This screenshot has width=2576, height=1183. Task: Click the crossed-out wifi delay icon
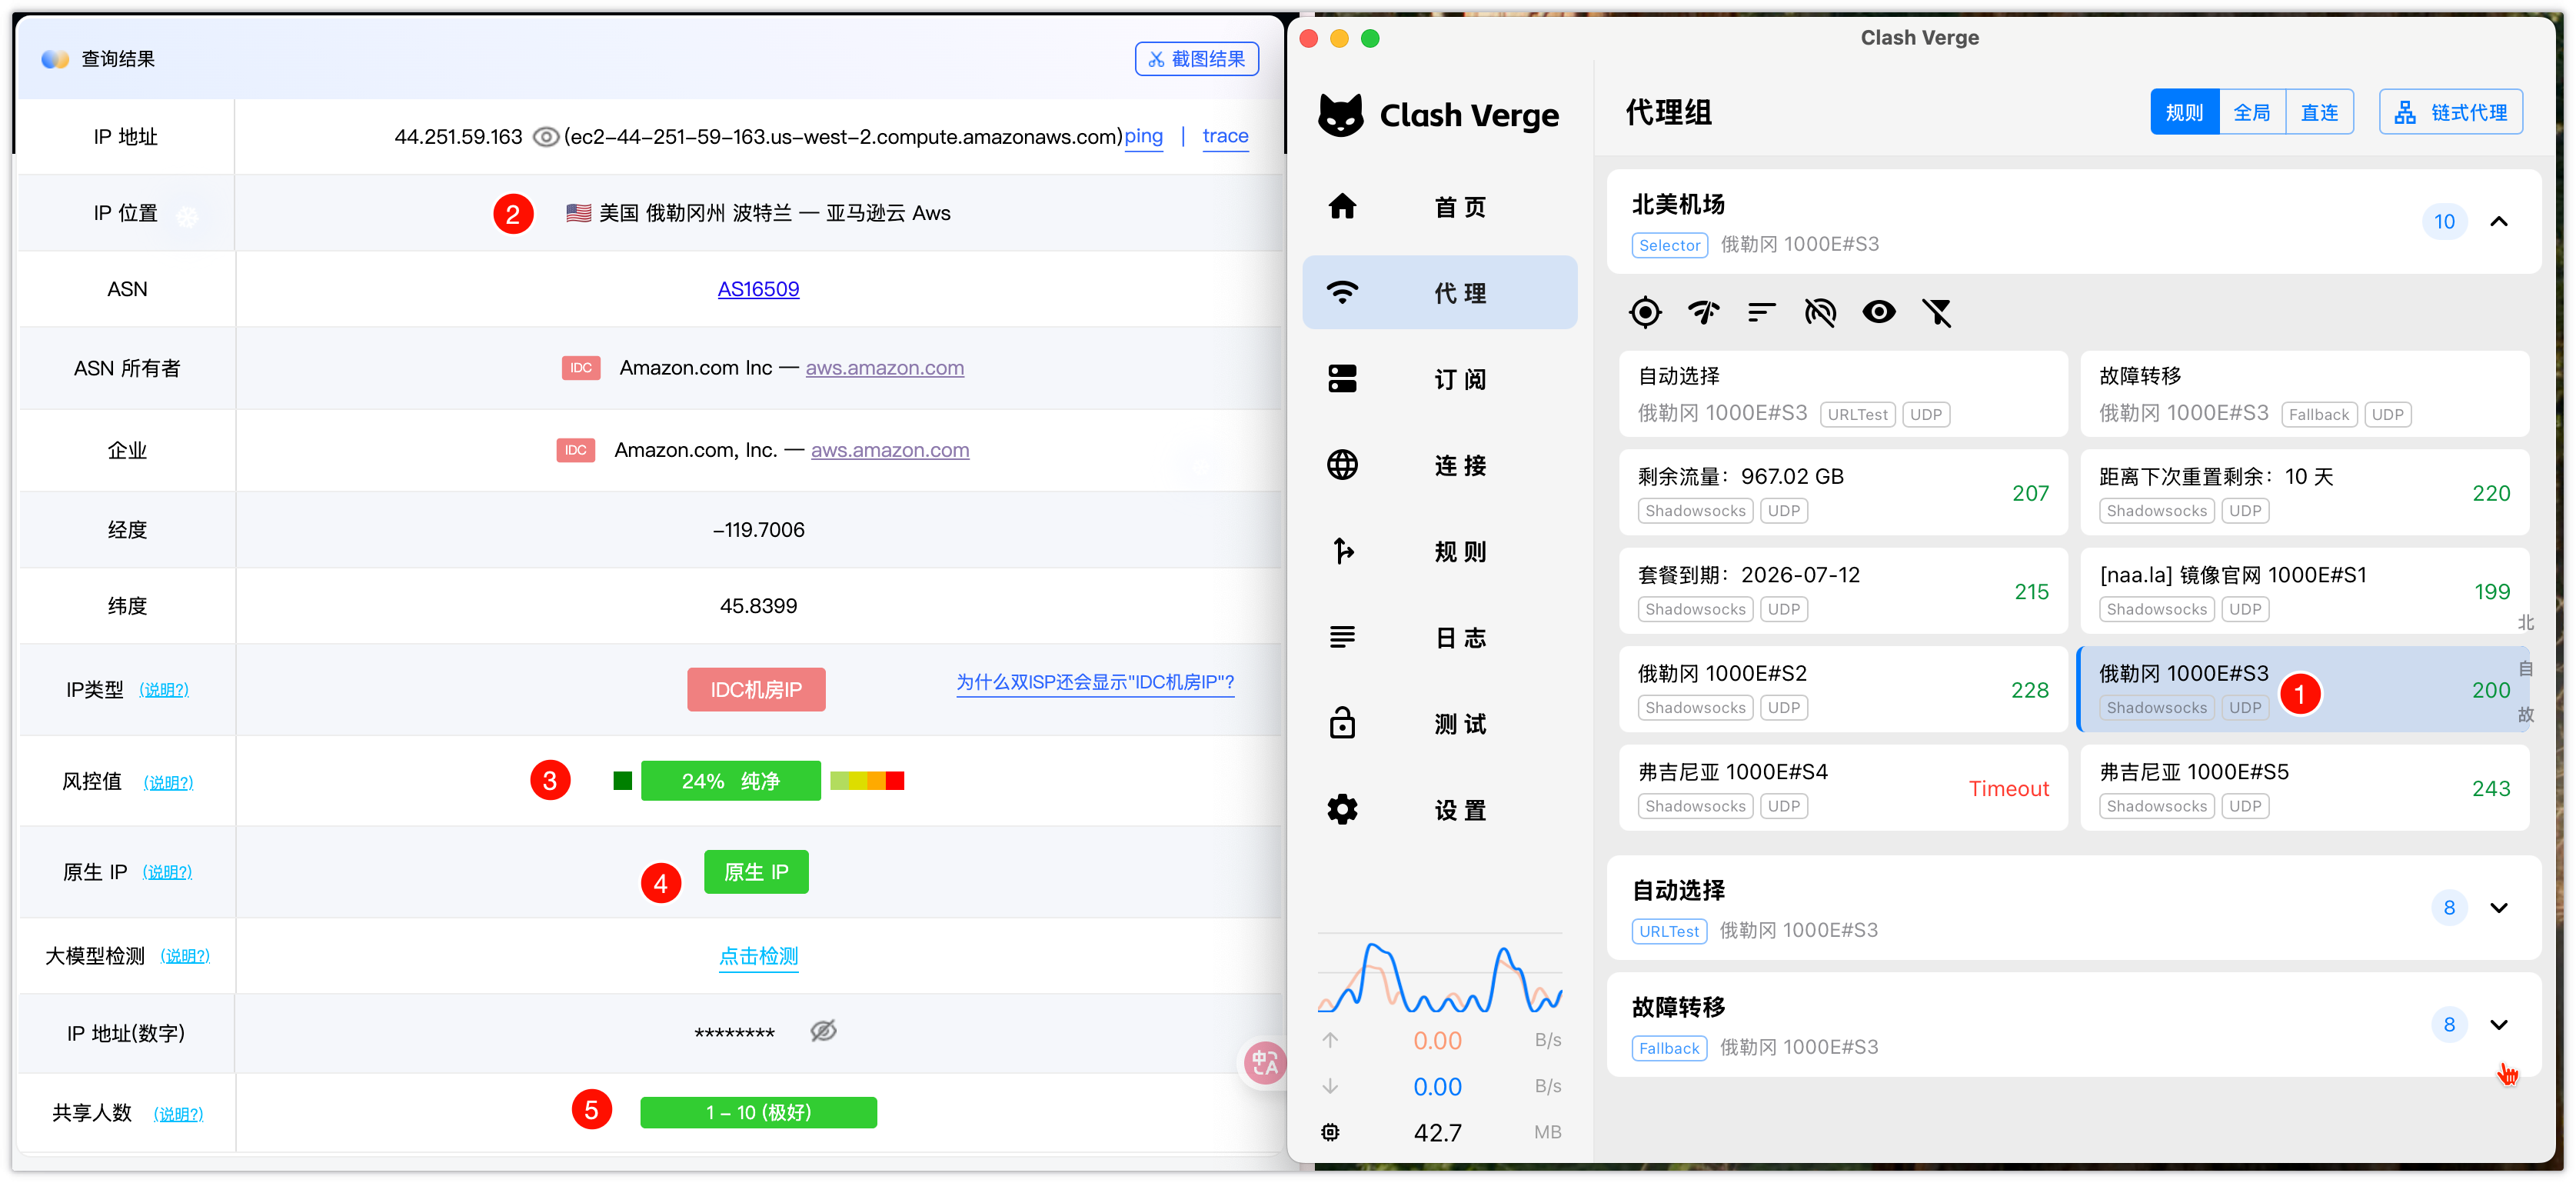click(x=1820, y=313)
